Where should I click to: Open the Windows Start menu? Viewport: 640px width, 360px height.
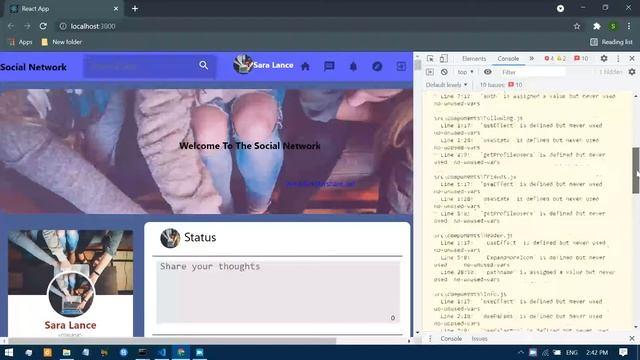9,352
